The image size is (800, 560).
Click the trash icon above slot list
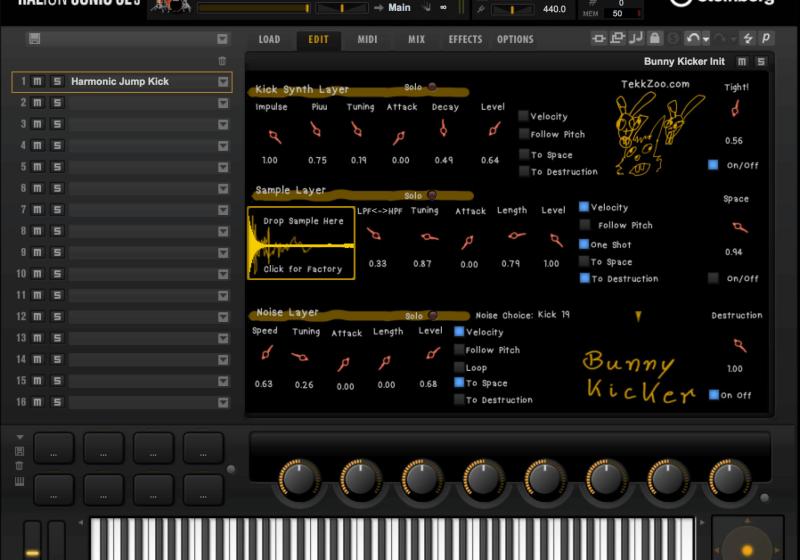point(222,61)
